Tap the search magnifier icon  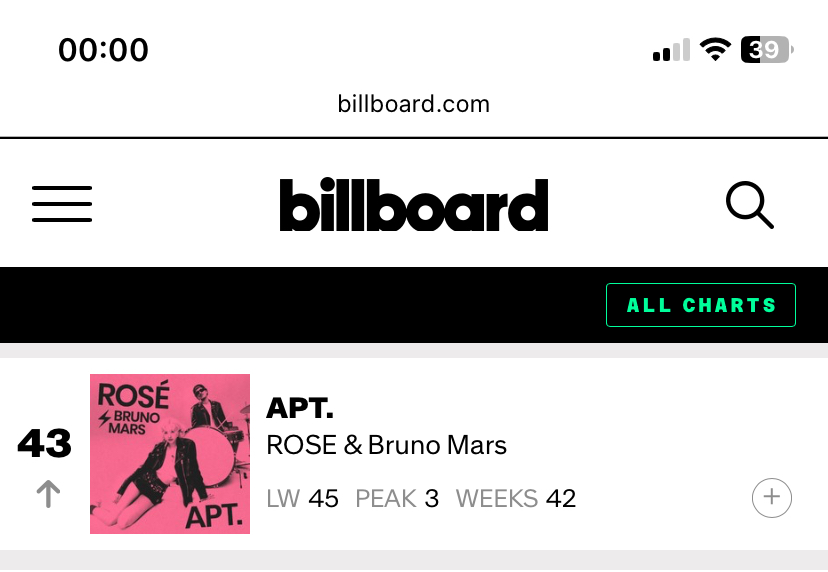(750, 205)
